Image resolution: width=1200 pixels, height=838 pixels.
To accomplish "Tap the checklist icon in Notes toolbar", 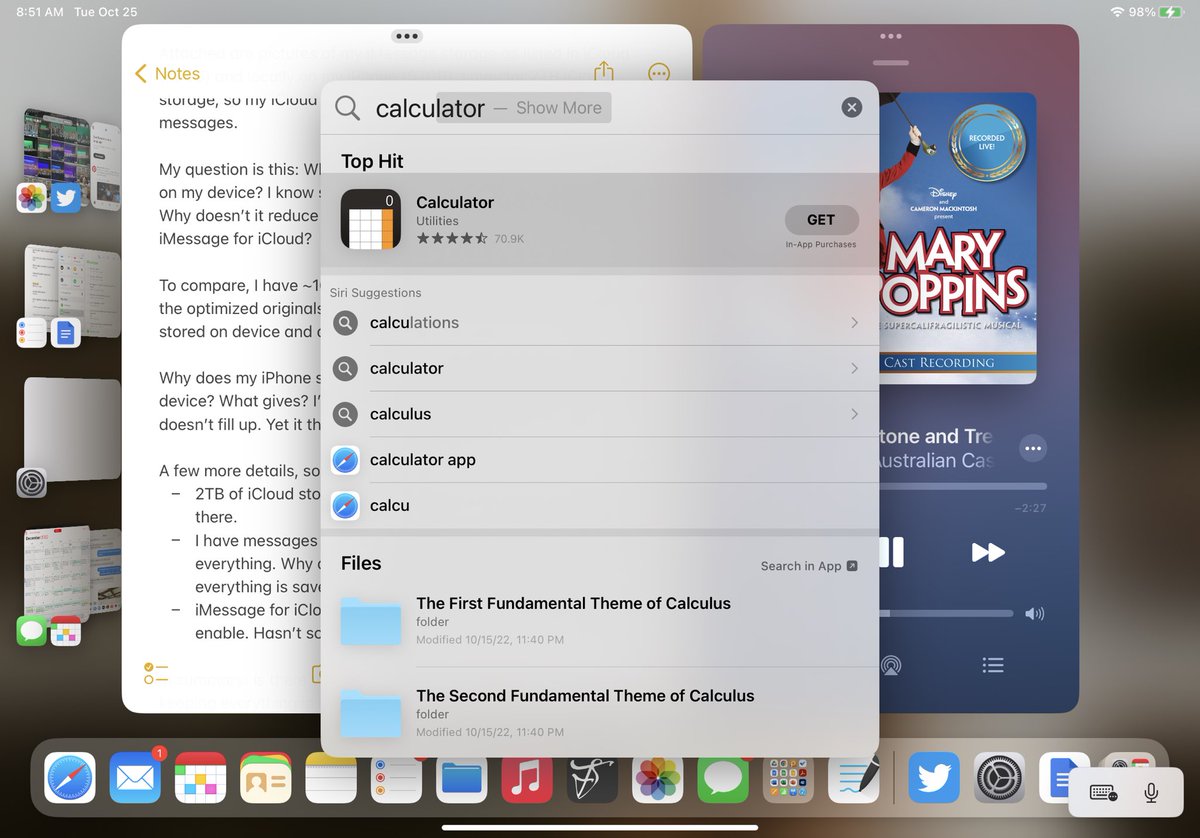I will point(155,673).
